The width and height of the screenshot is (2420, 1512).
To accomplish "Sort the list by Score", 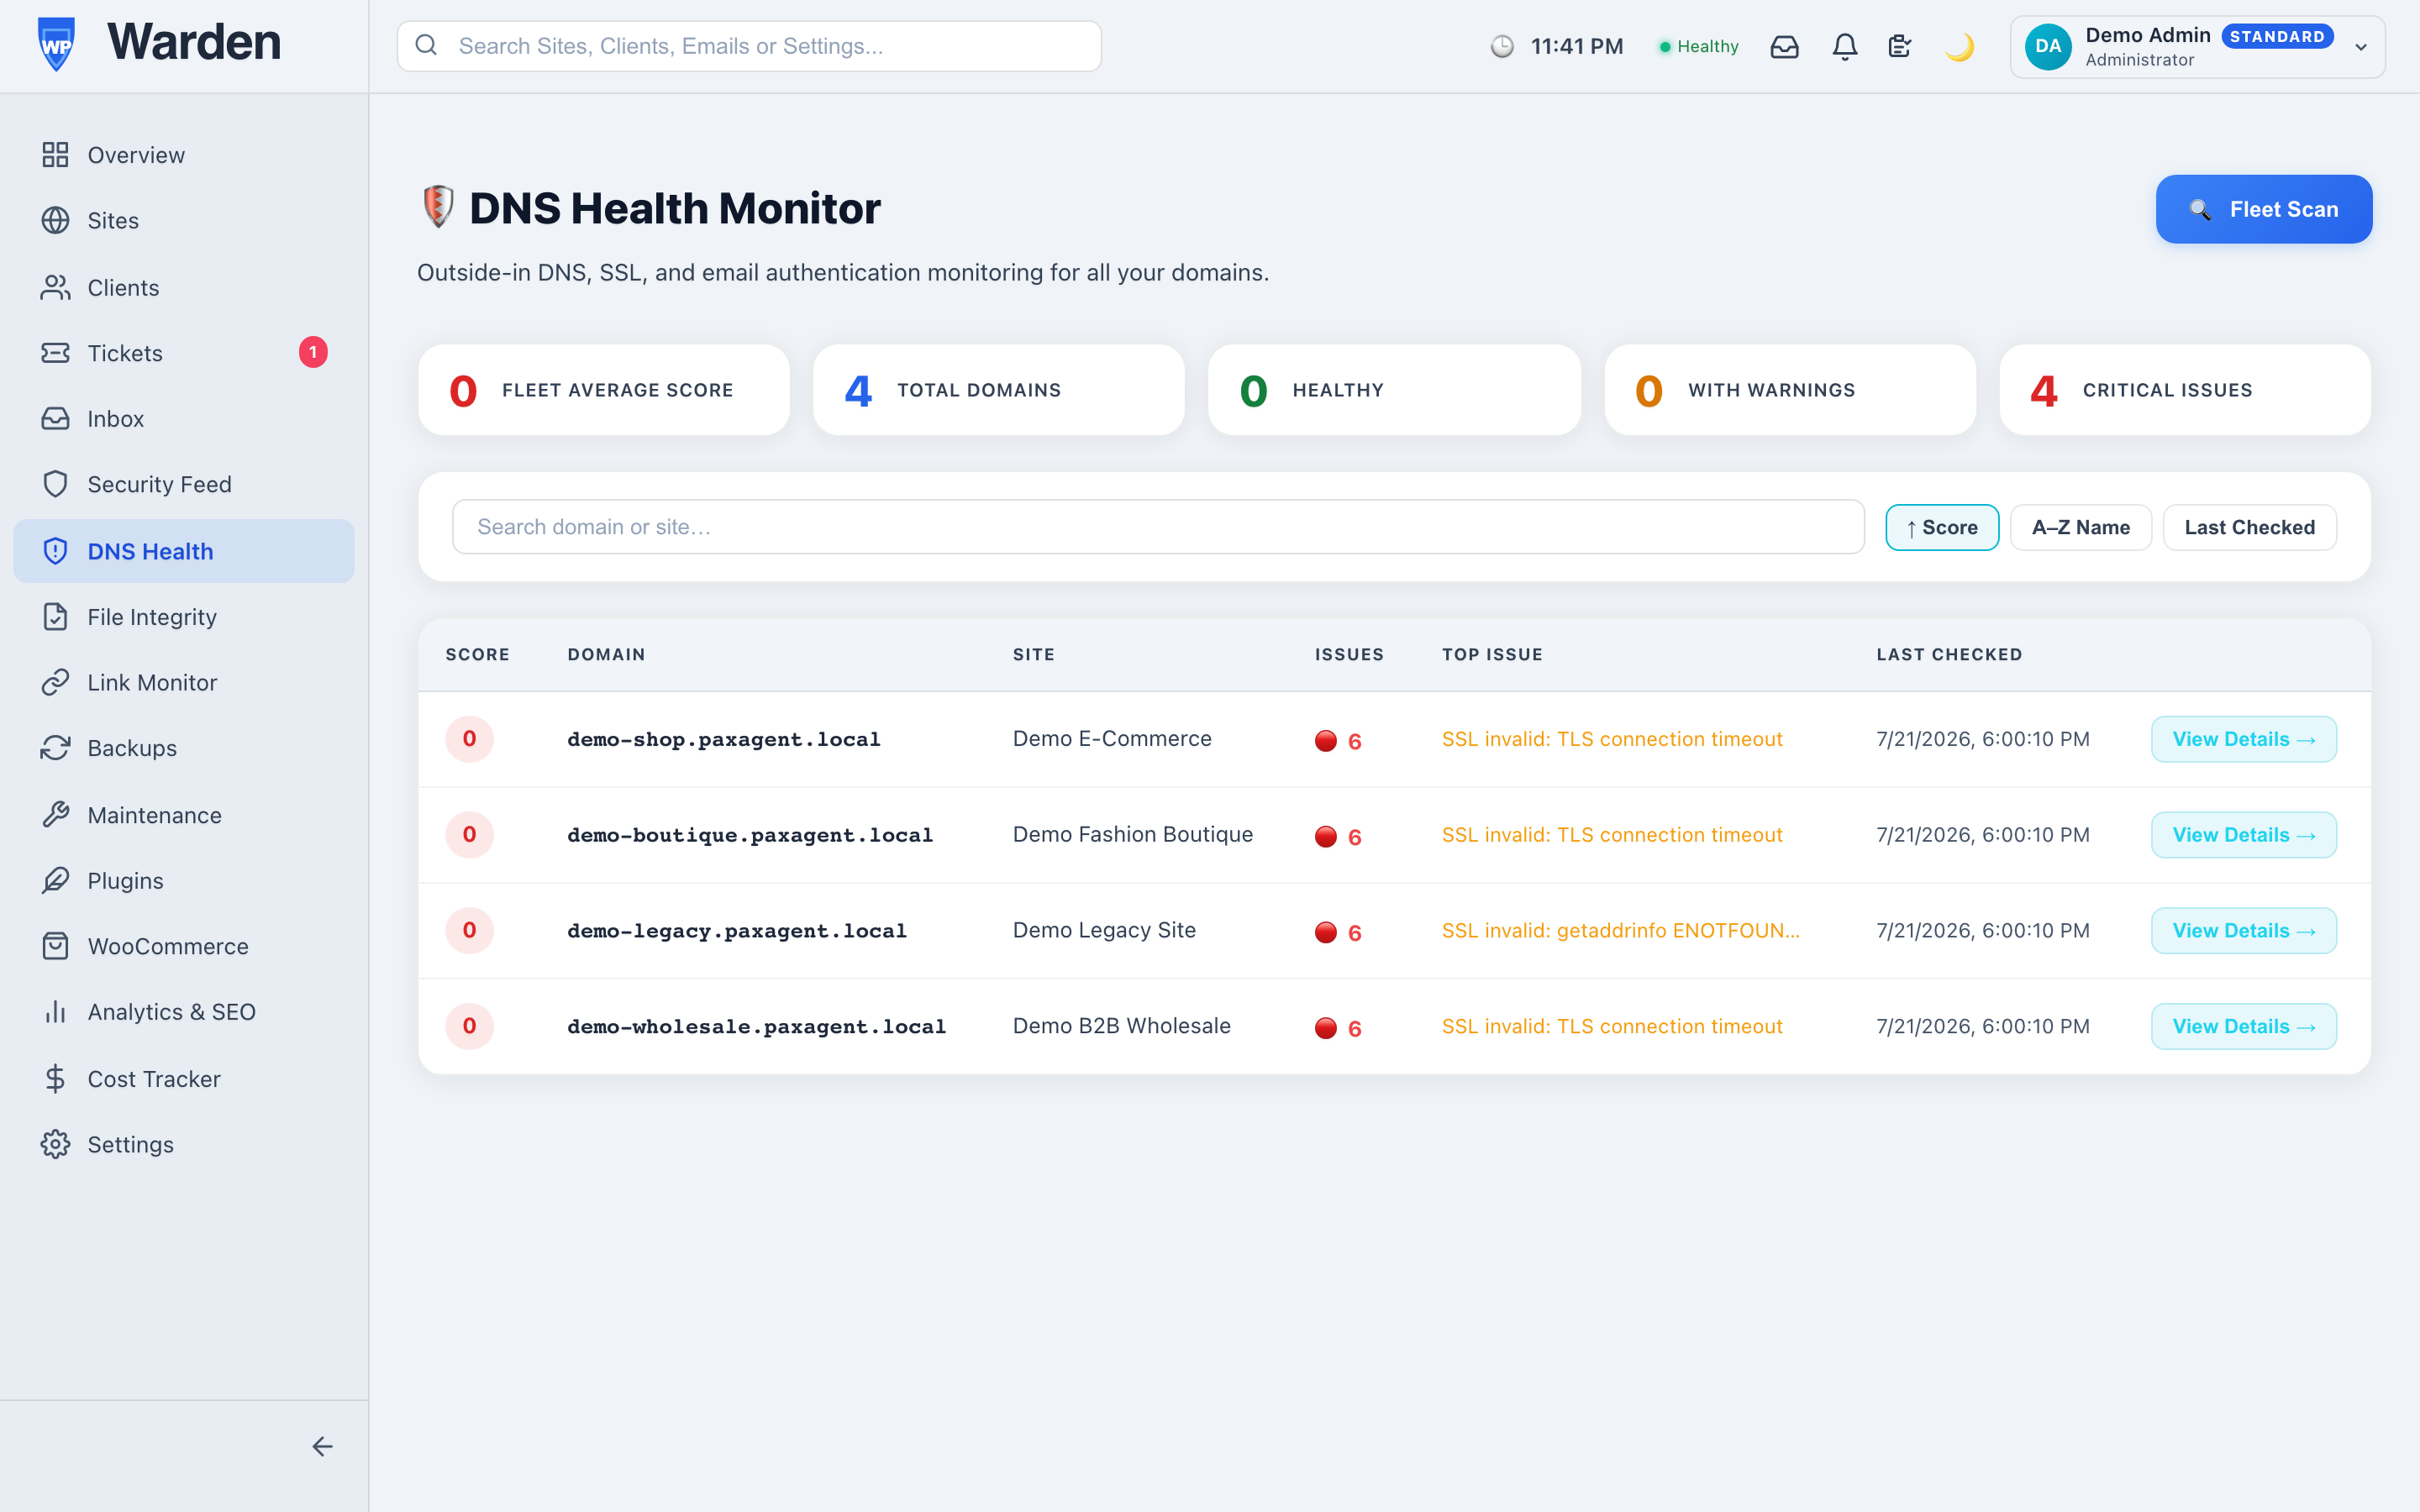I will (x=1942, y=527).
